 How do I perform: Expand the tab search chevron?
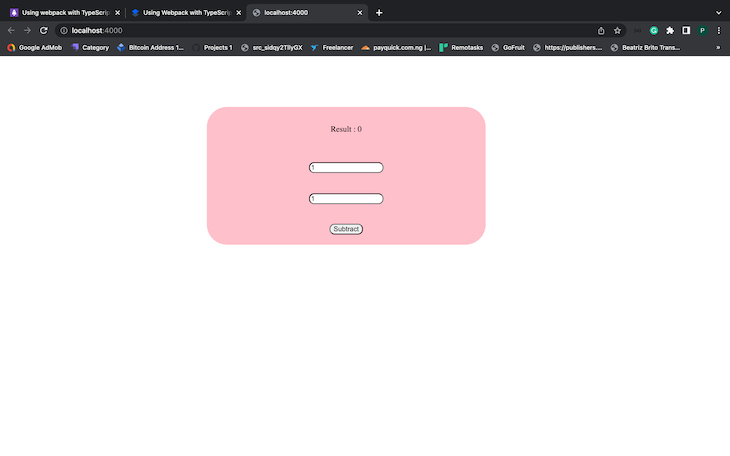[718, 12]
